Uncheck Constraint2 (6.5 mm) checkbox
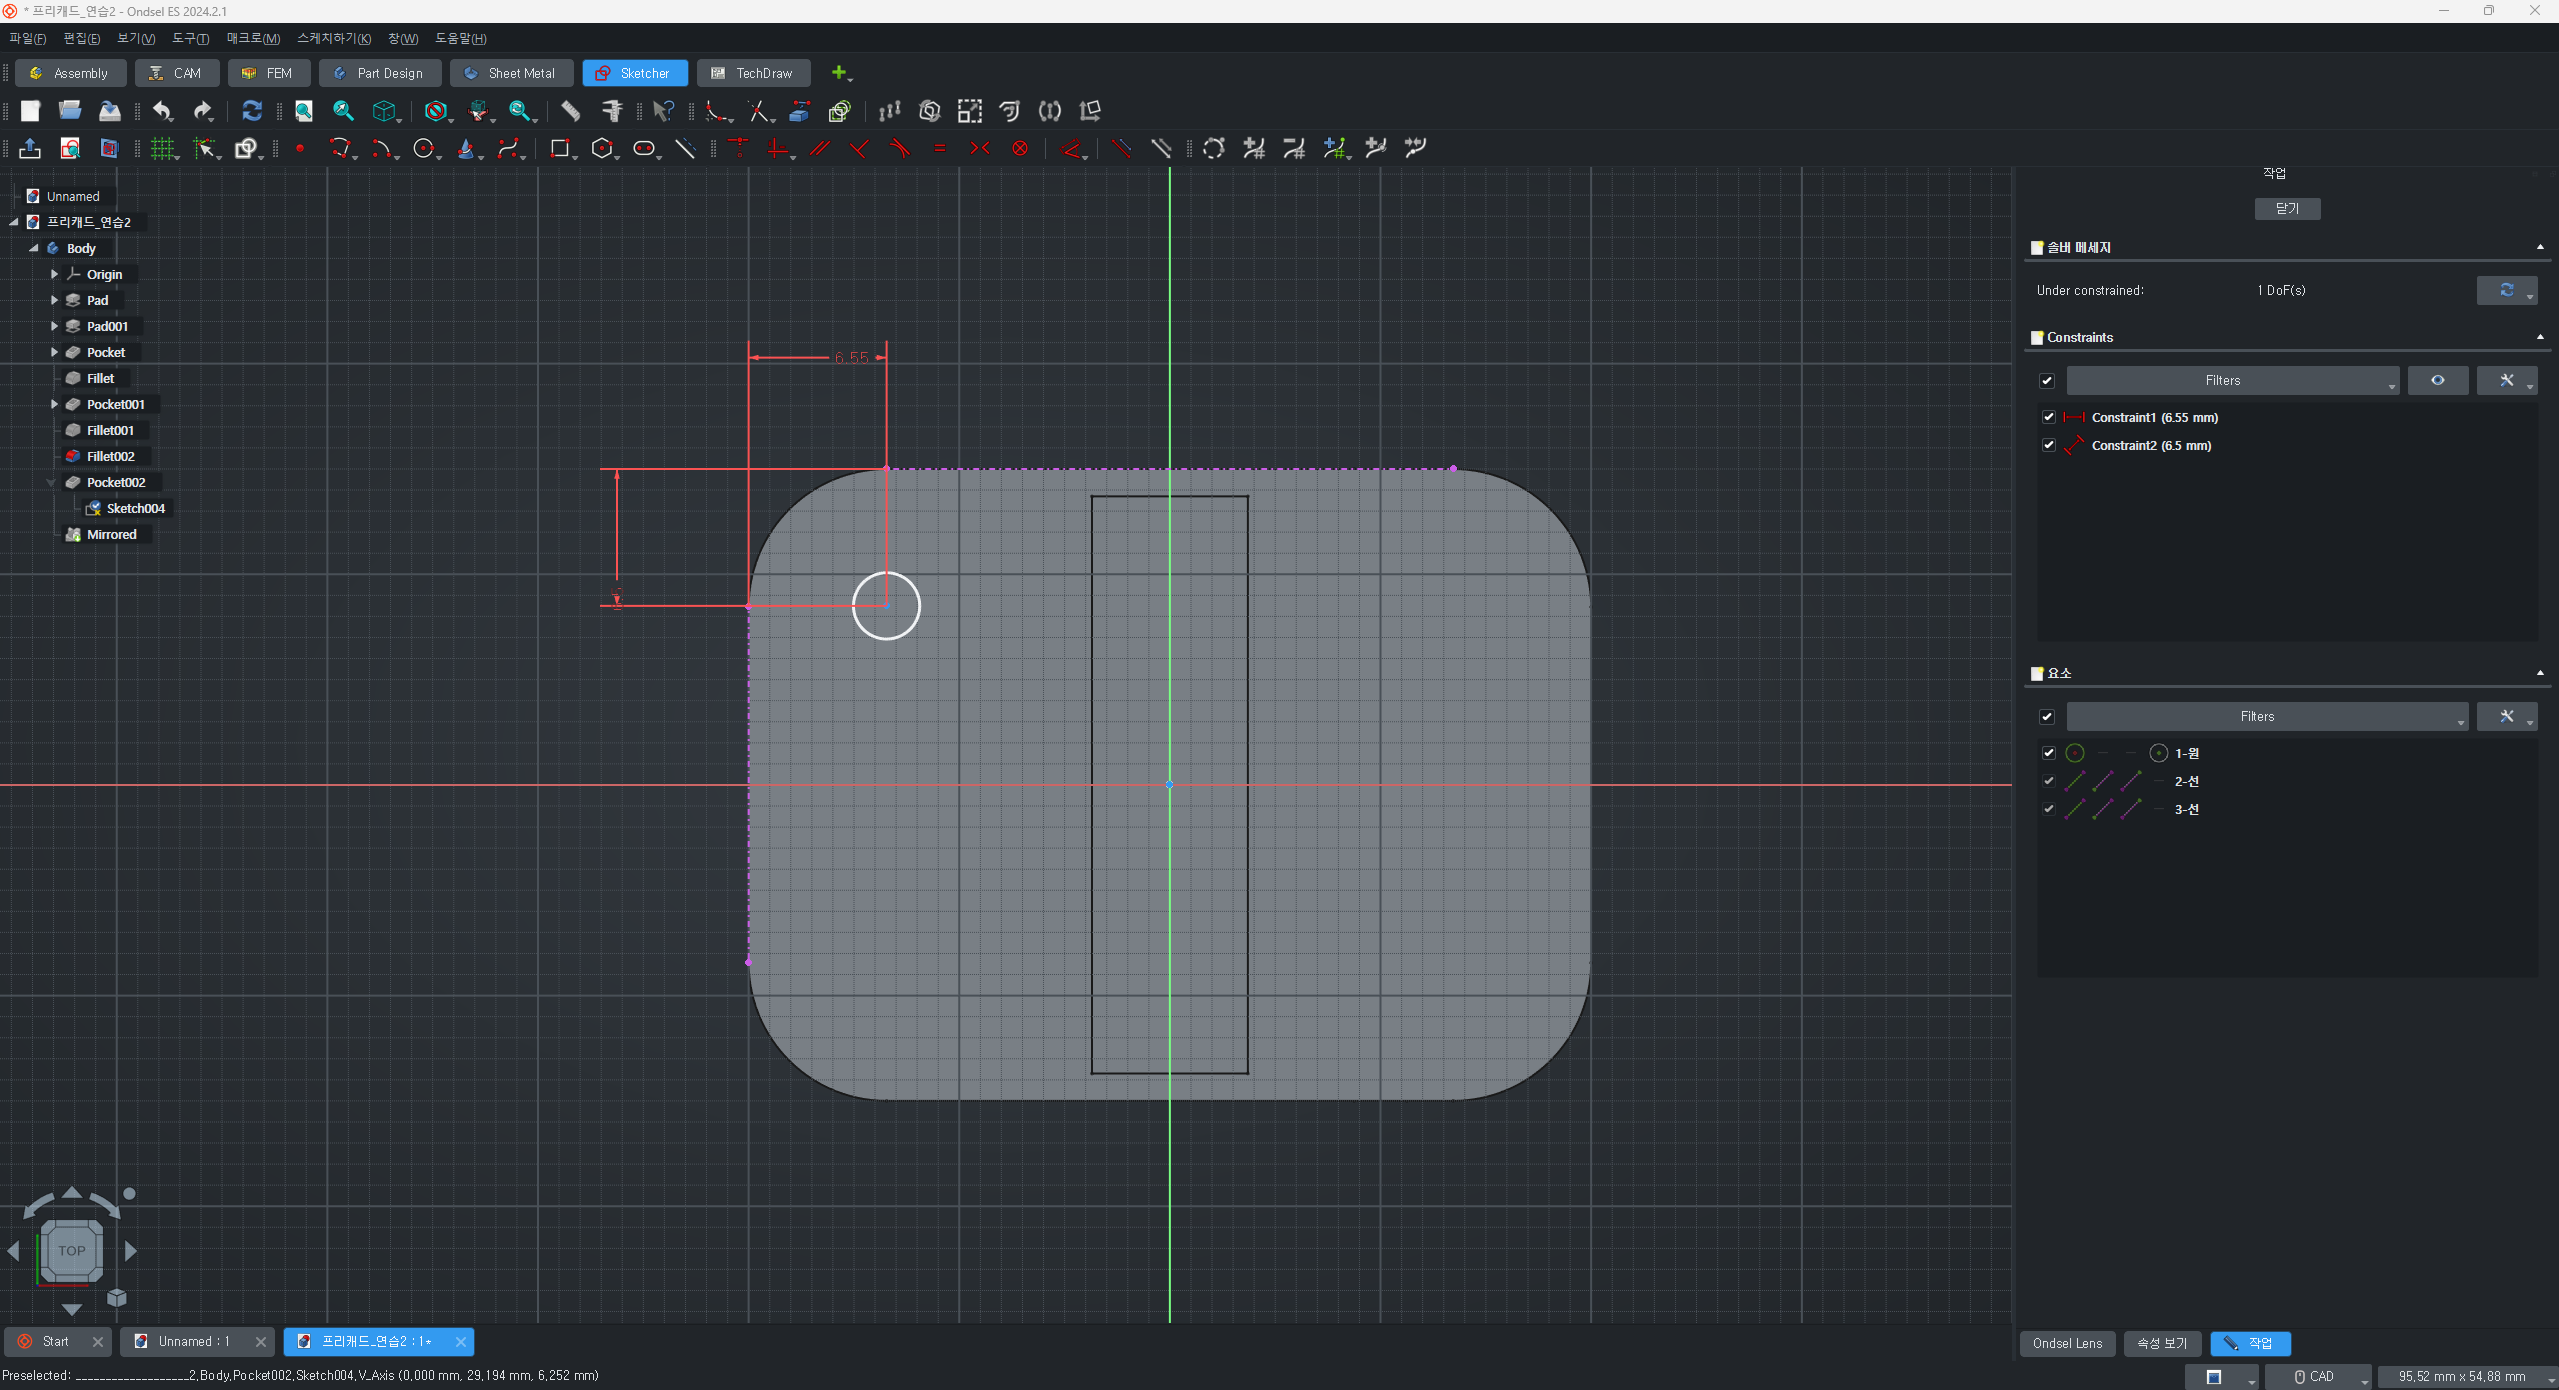This screenshot has height=1390, width=2559. coord(2049,445)
